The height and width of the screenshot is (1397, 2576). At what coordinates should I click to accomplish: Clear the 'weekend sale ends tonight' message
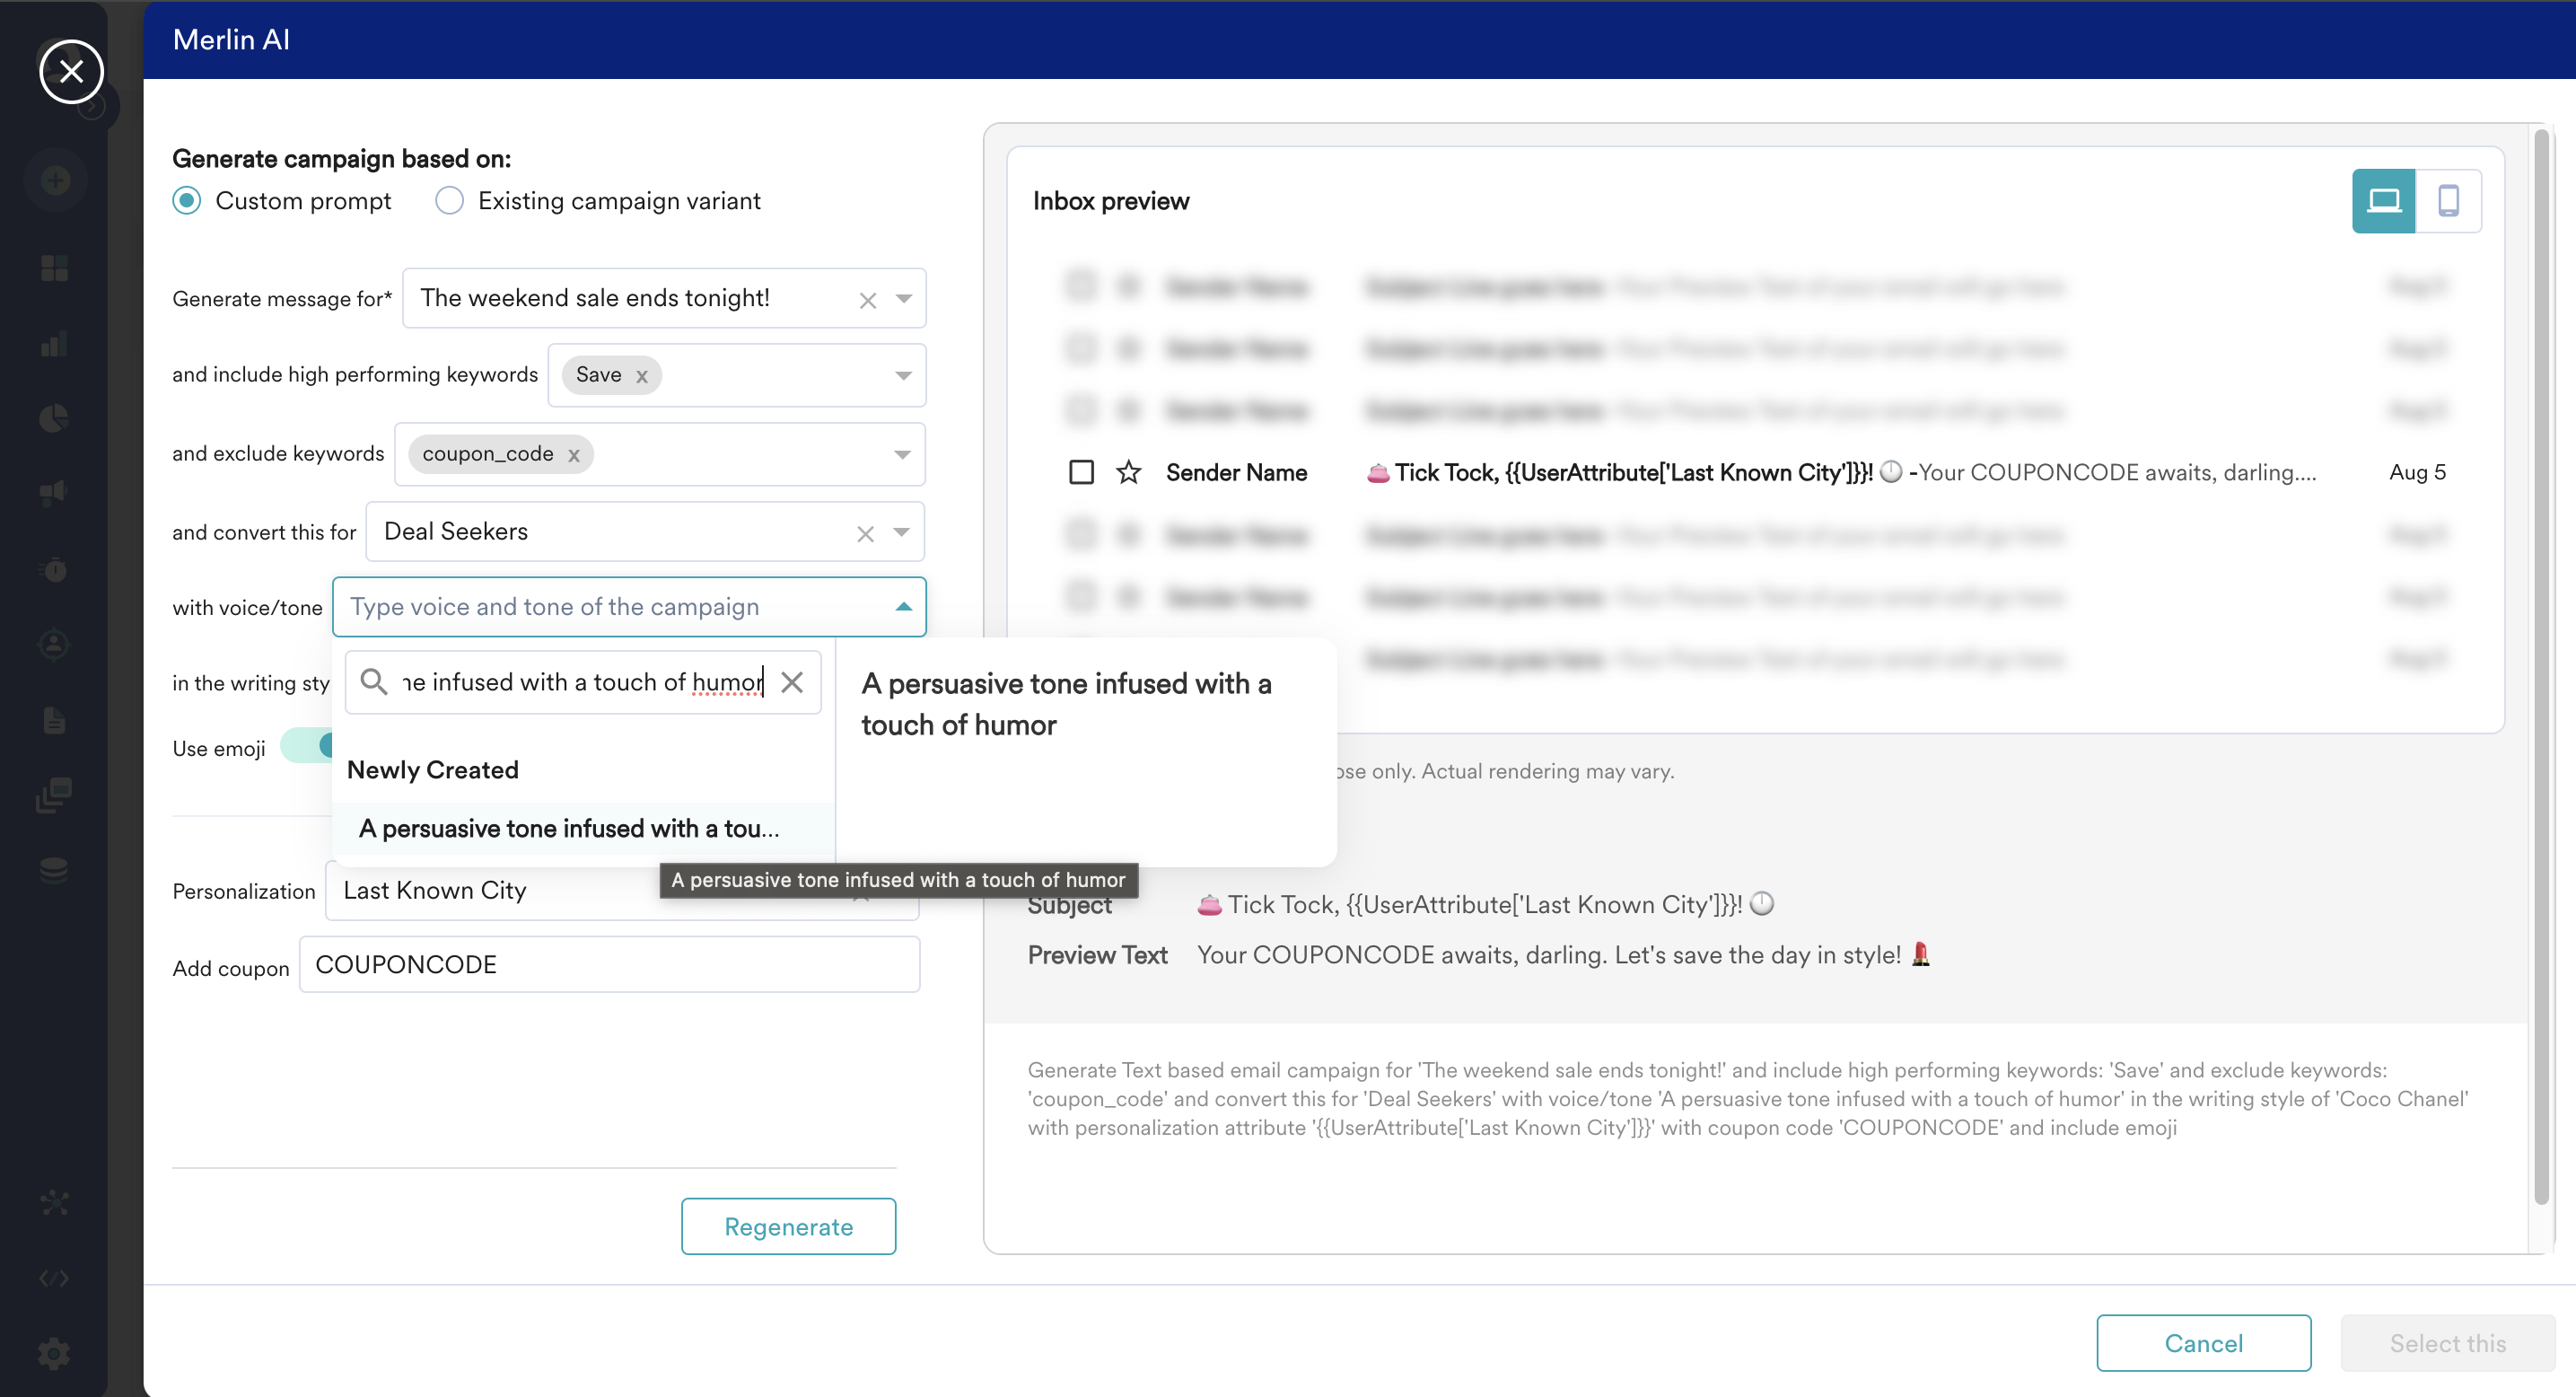coord(867,299)
